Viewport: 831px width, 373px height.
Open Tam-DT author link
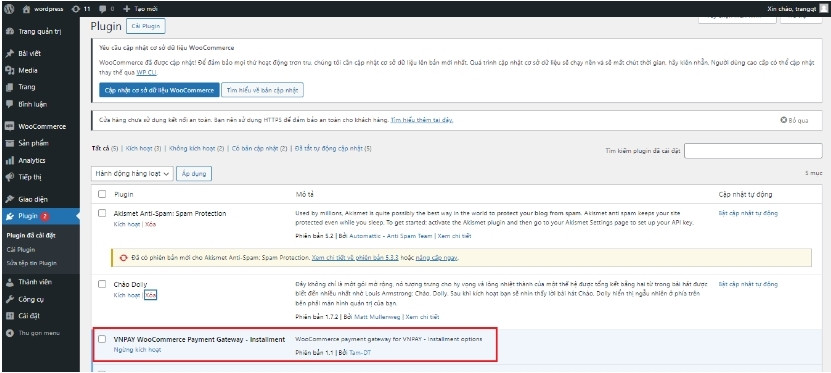point(360,352)
